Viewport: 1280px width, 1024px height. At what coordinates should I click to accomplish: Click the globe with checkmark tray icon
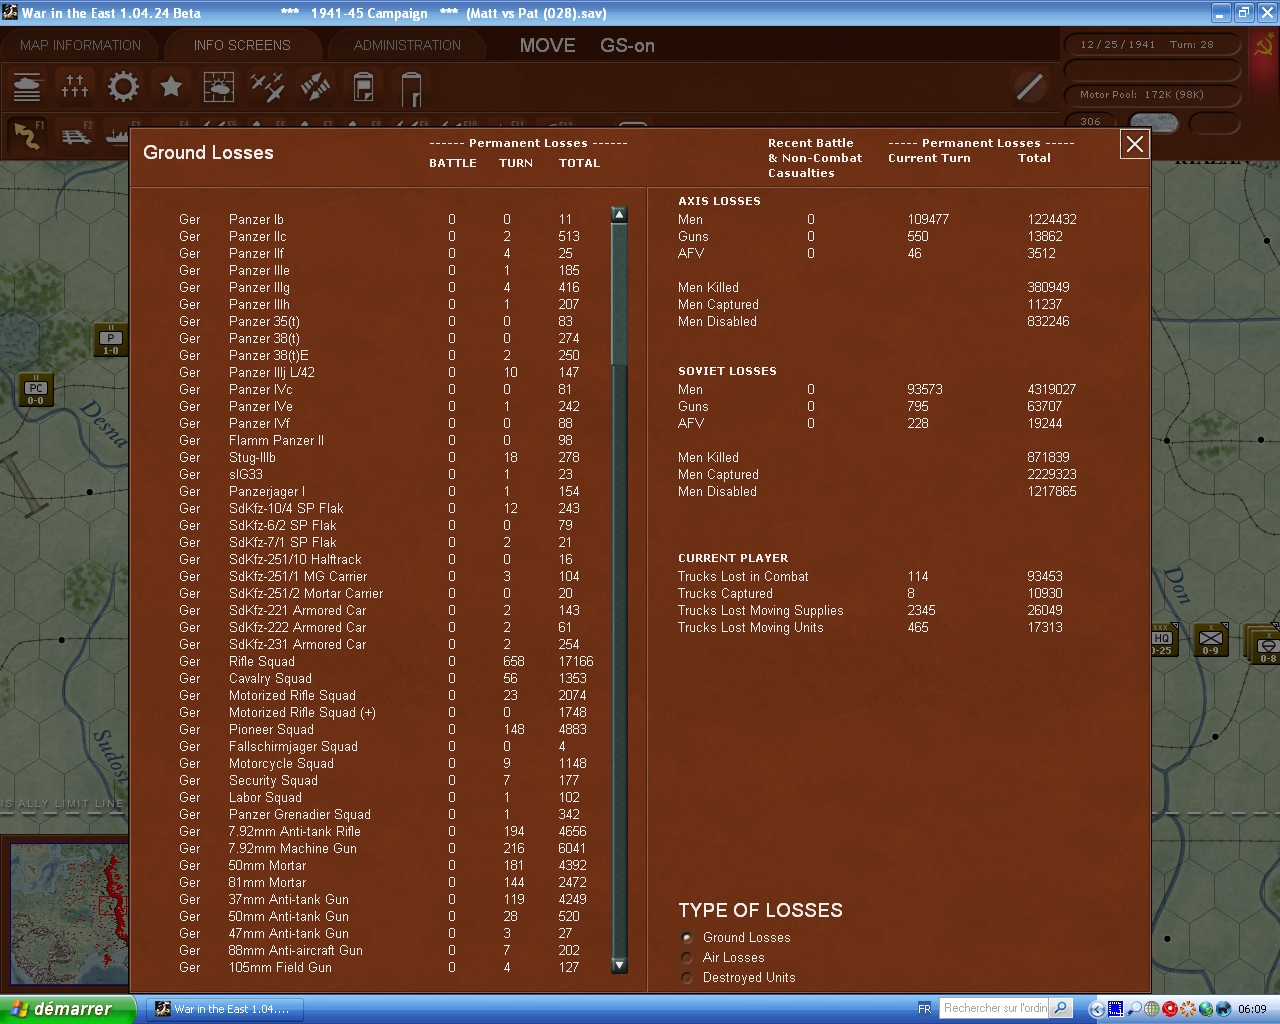click(x=1206, y=1009)
